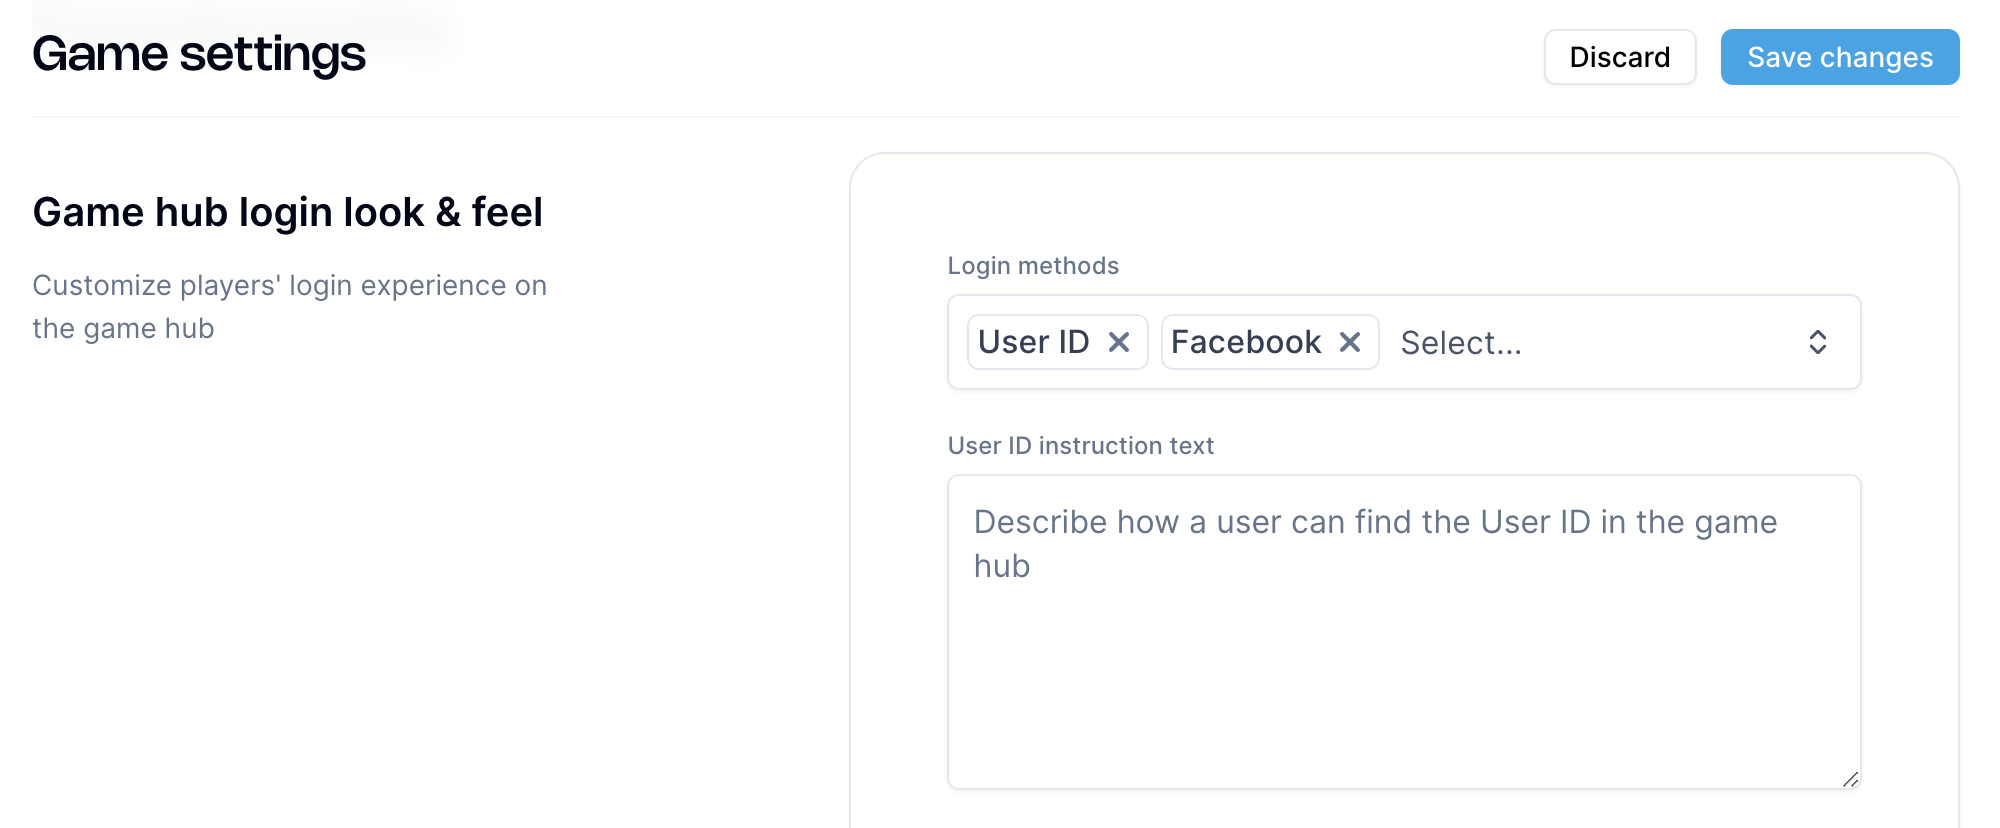Click the chevron icon on Login methods selector

1818,342
